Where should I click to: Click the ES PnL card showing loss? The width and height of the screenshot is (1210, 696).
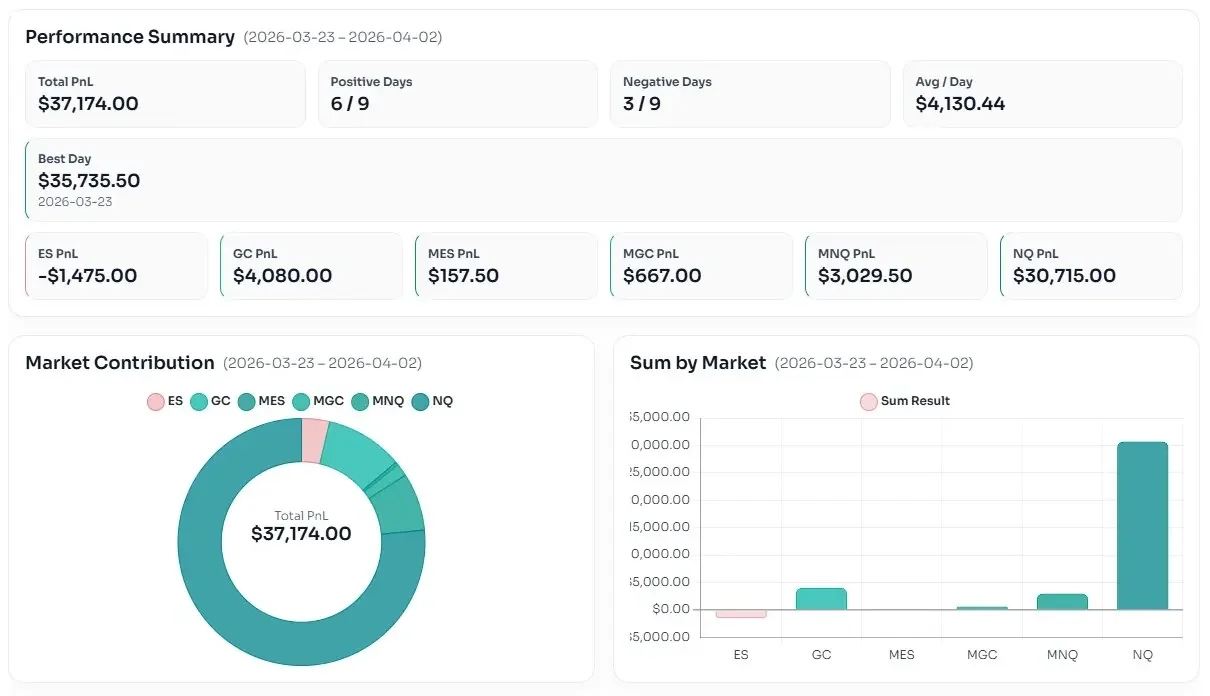pos(116,266)
